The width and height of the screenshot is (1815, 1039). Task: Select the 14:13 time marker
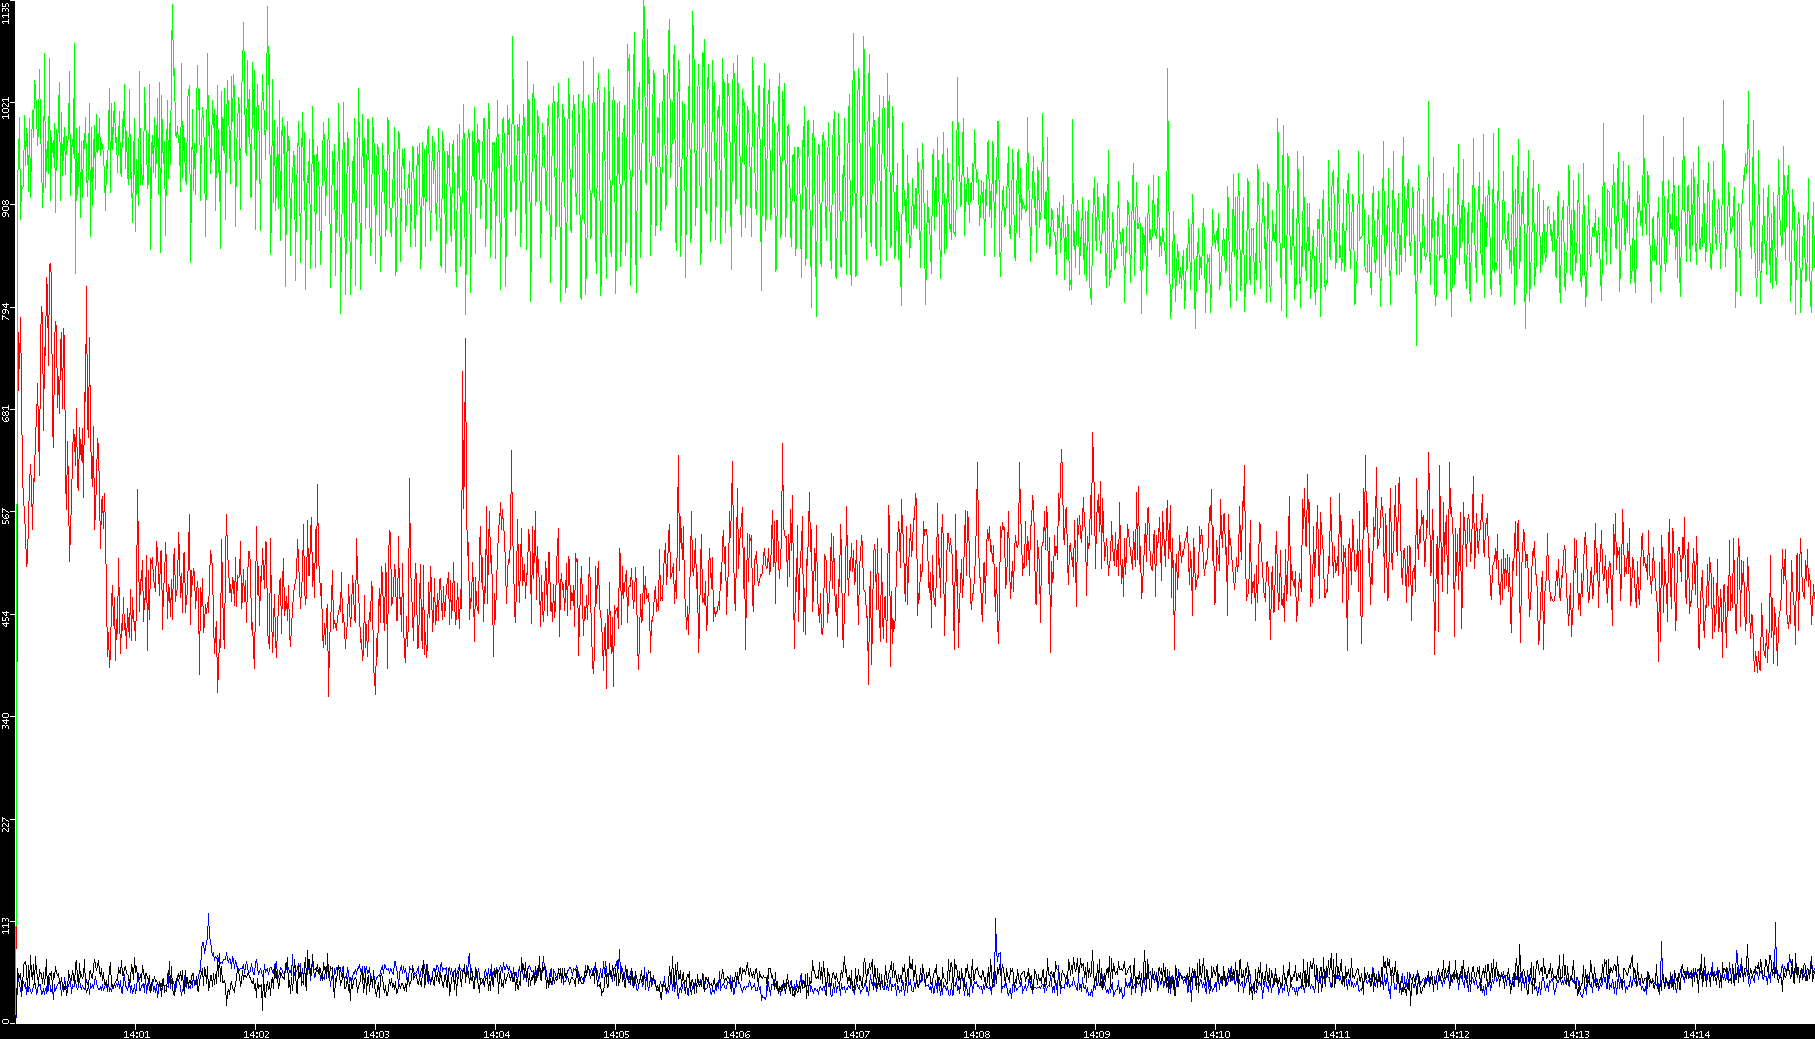pos(1576,1033)
